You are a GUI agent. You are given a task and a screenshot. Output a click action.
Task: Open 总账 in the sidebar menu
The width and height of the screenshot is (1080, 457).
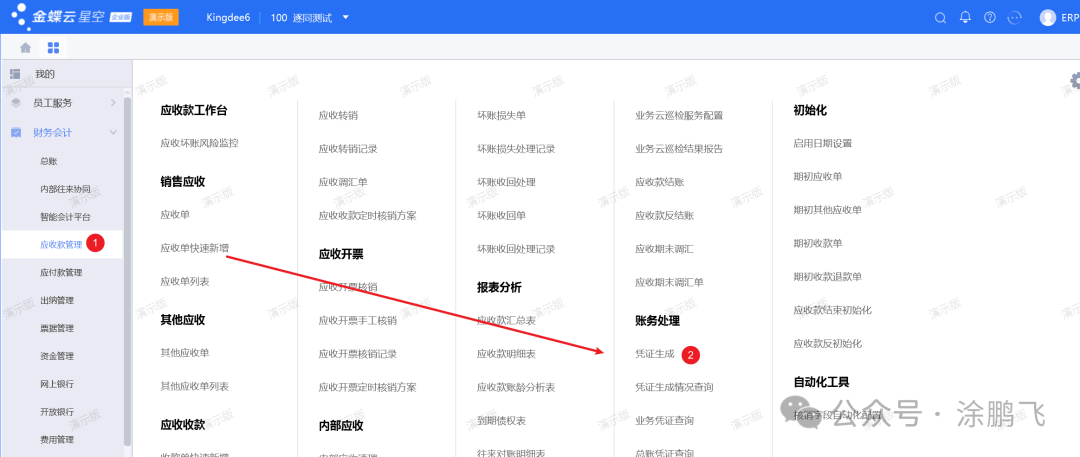coord(48,160)
